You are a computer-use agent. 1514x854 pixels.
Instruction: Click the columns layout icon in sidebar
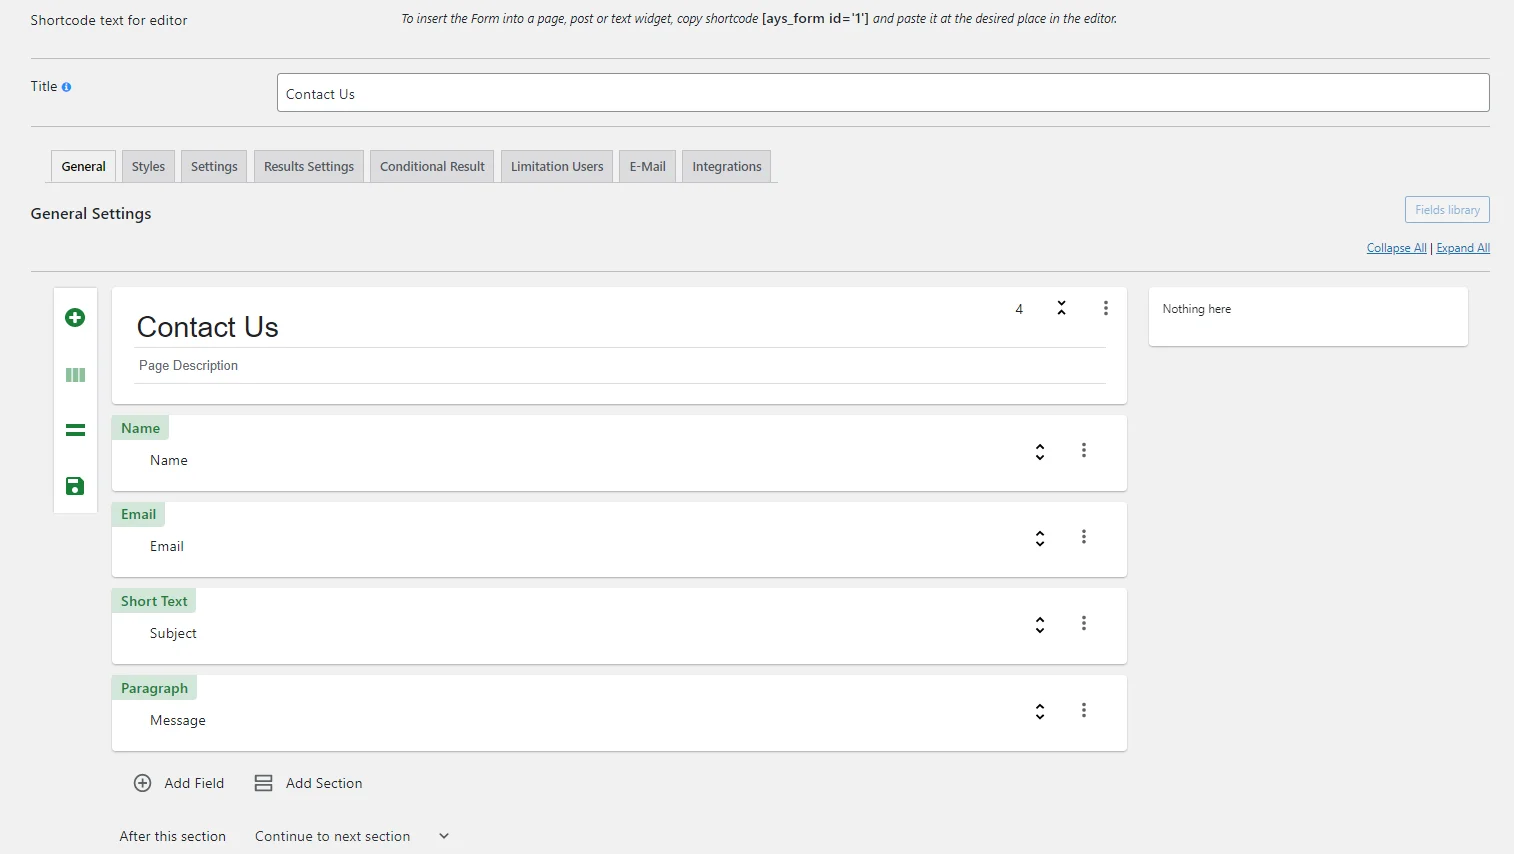(x=75, y=375)
